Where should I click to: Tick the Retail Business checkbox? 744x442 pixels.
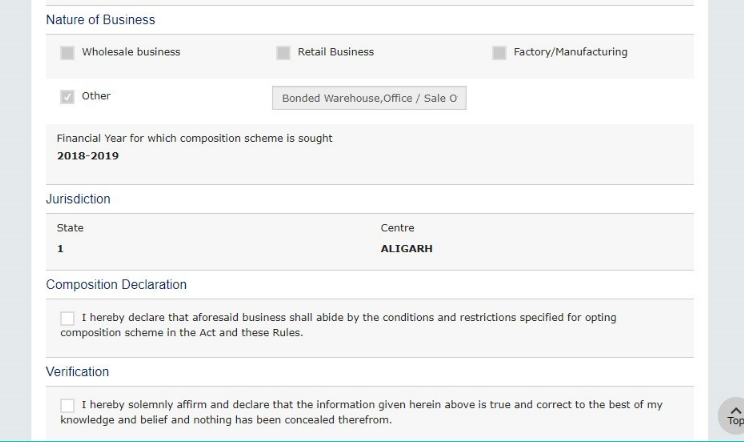(283, 53)
